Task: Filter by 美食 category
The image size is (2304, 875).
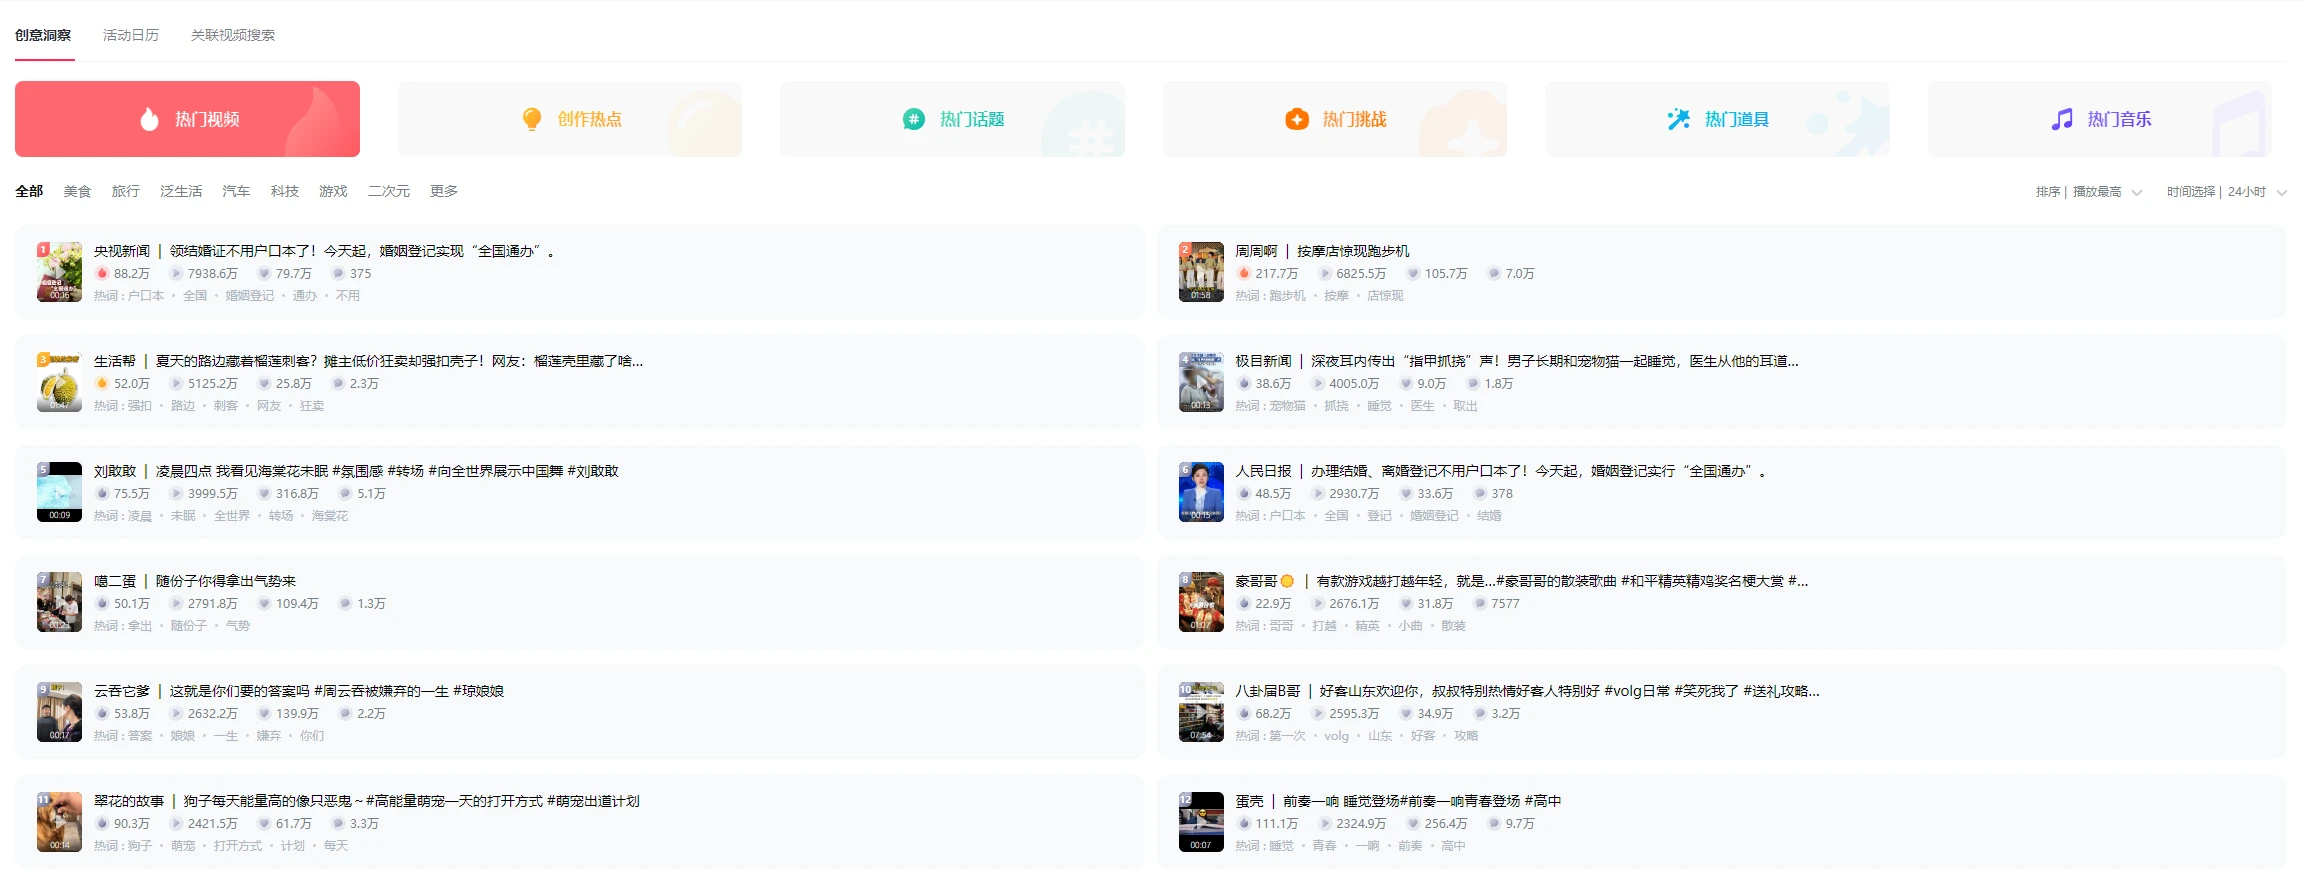Action: [77, 191]
